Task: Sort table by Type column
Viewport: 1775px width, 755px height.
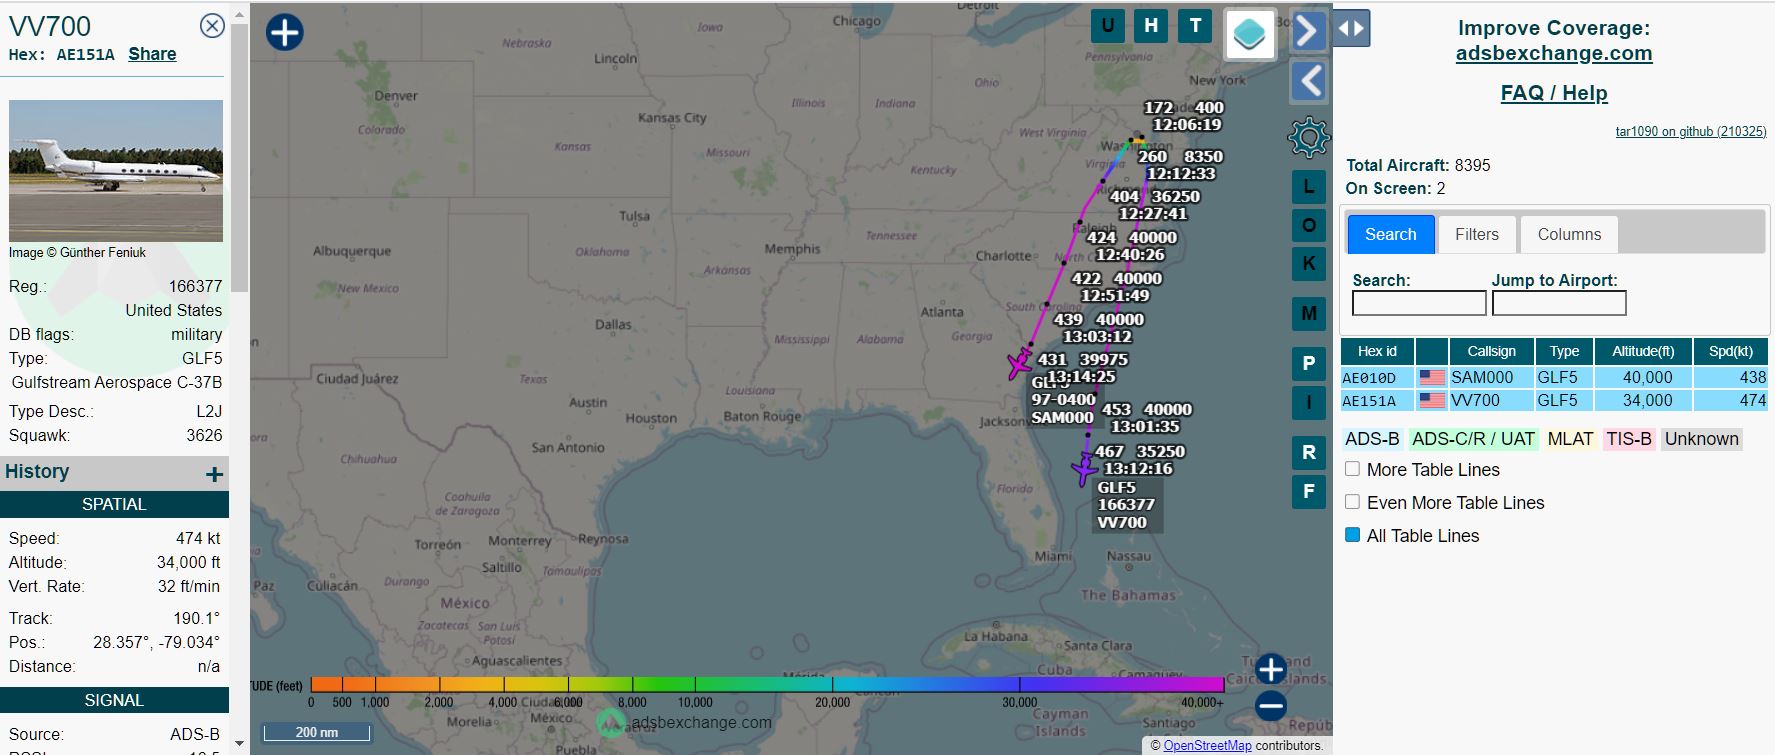Action: tap(1564, 351)
